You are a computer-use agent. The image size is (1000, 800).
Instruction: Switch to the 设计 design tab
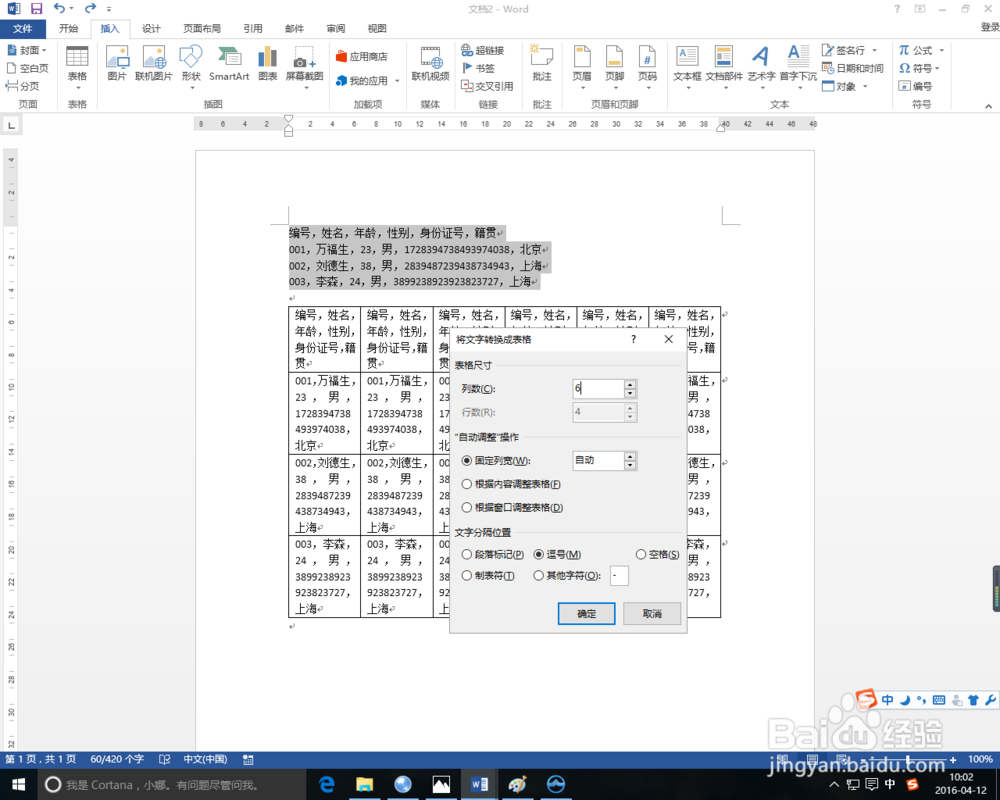(151, 28)
